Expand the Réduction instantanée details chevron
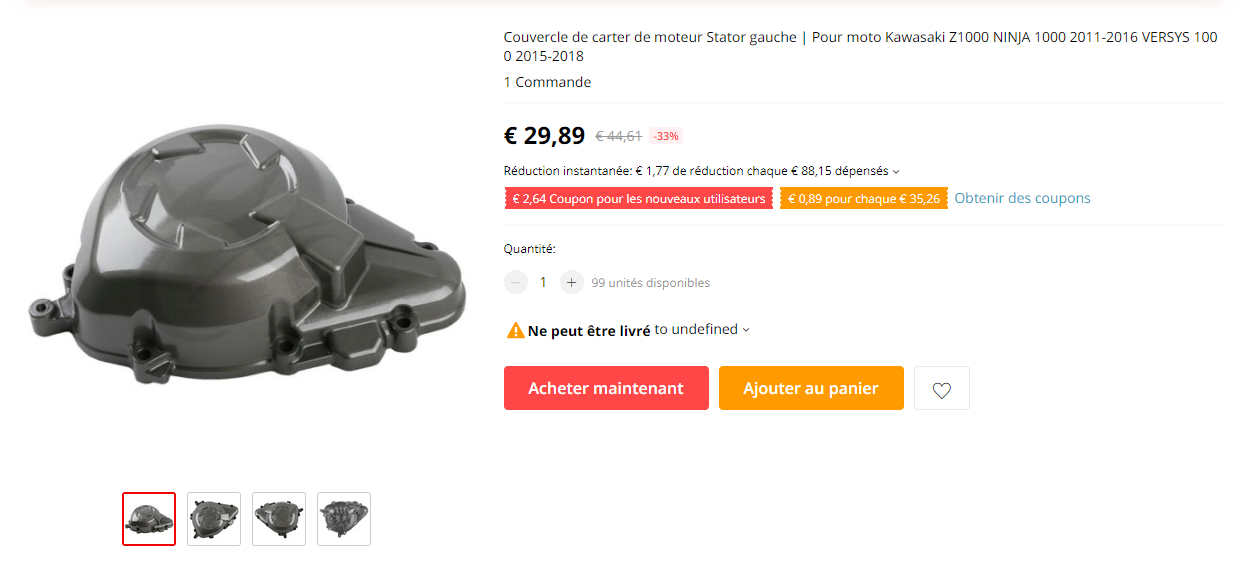The image size is (1256, 565). pos(896,172)
